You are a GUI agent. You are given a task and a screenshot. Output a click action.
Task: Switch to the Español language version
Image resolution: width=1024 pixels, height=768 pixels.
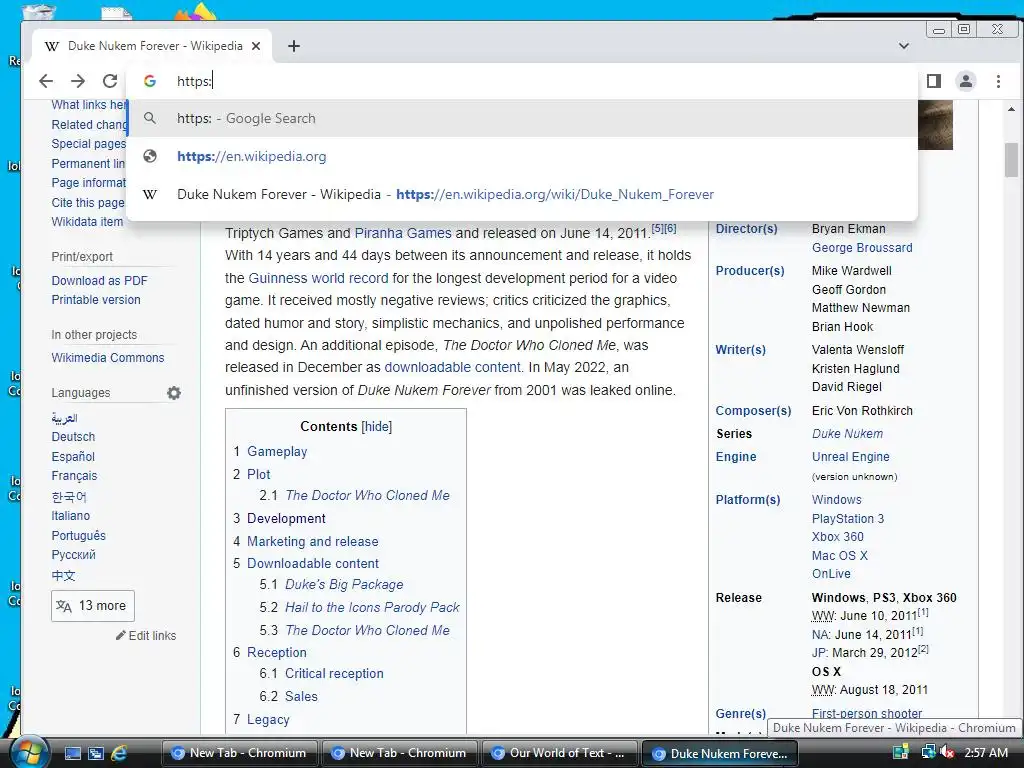pyautogui.click(x=73, y=456)
